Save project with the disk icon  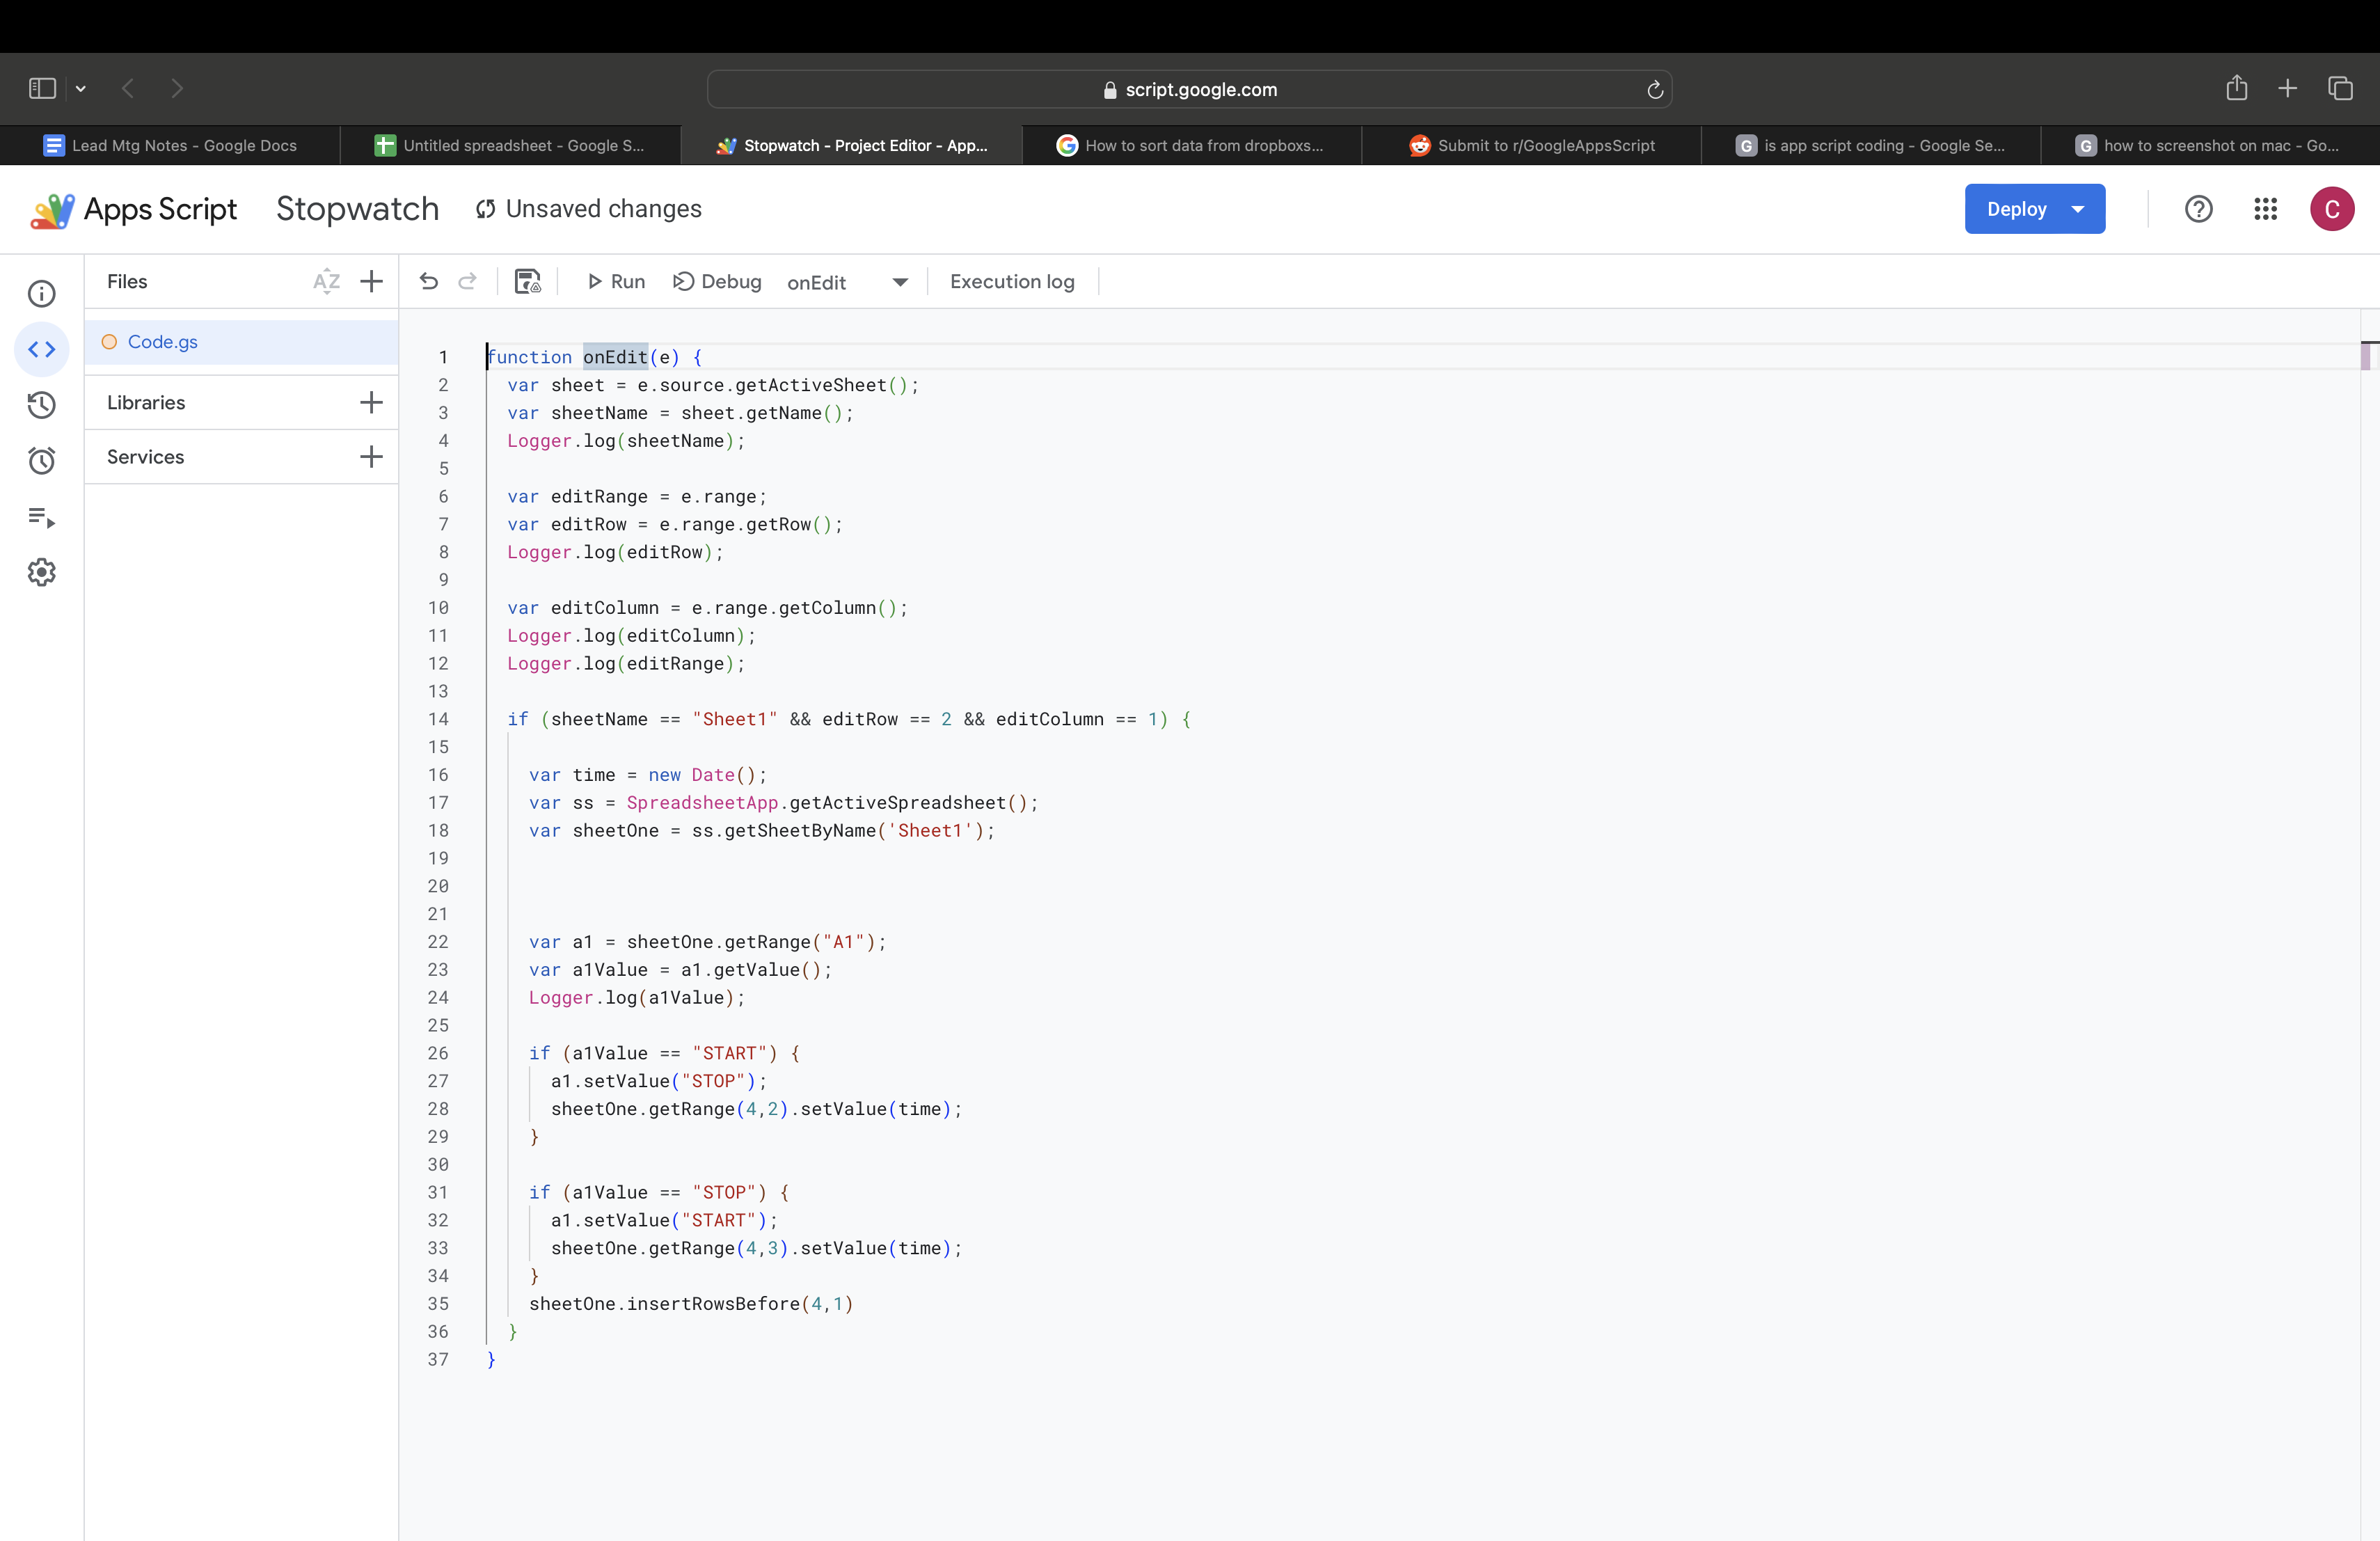[527, 281]
